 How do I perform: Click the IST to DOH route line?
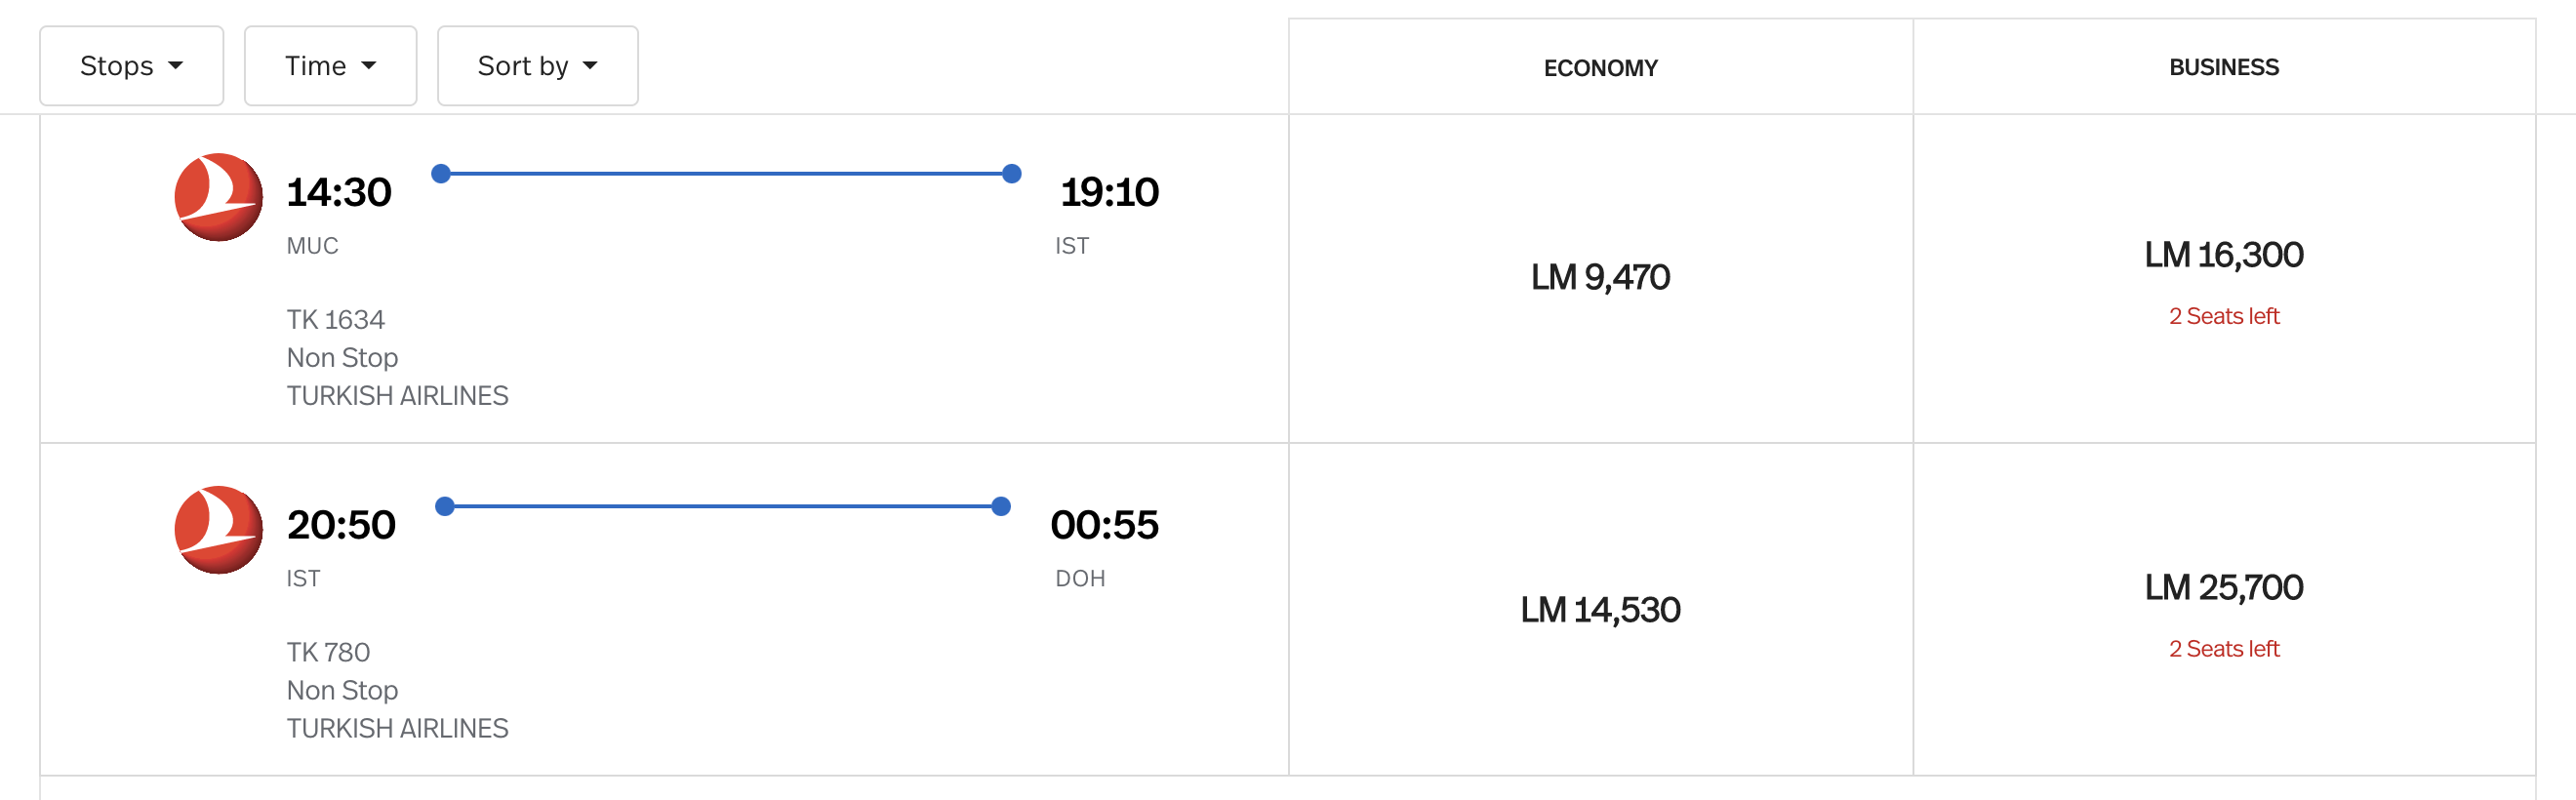[x=723, y=507]
